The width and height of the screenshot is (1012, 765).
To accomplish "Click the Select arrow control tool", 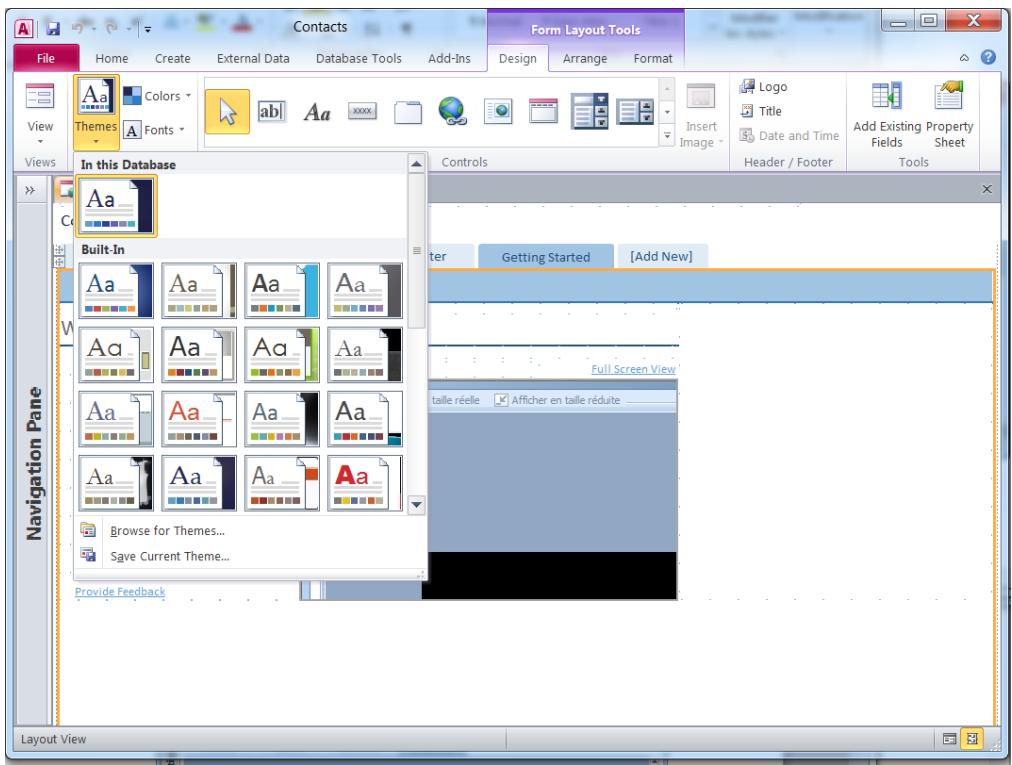I will (227, 112).
